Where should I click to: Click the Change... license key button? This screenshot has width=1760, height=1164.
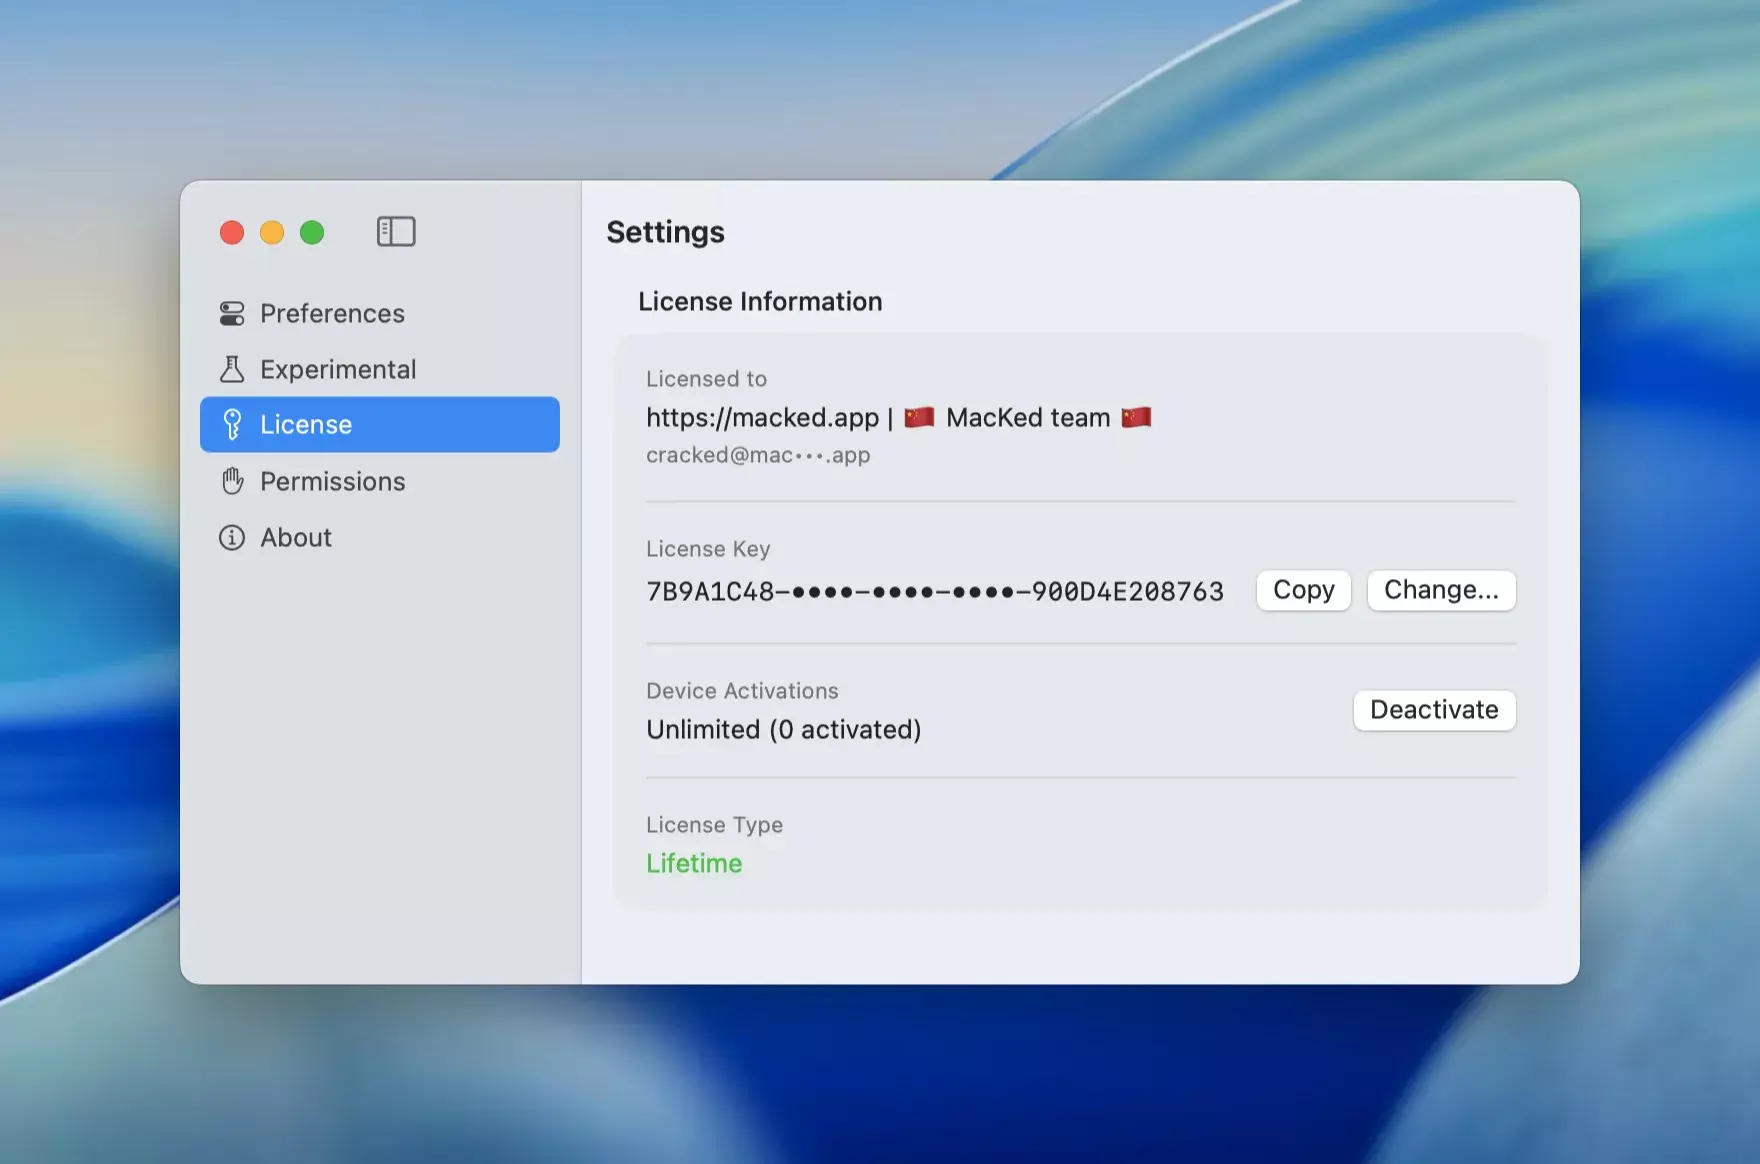[1441, 590]
